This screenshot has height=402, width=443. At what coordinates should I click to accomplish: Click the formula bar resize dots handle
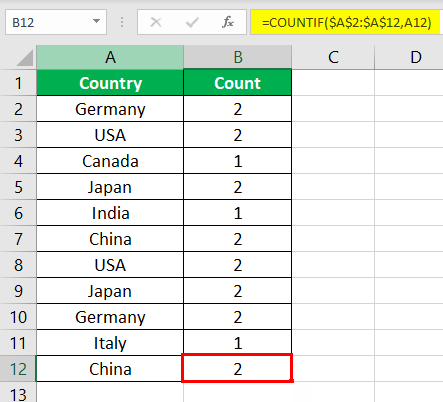[x=122, y=22]
